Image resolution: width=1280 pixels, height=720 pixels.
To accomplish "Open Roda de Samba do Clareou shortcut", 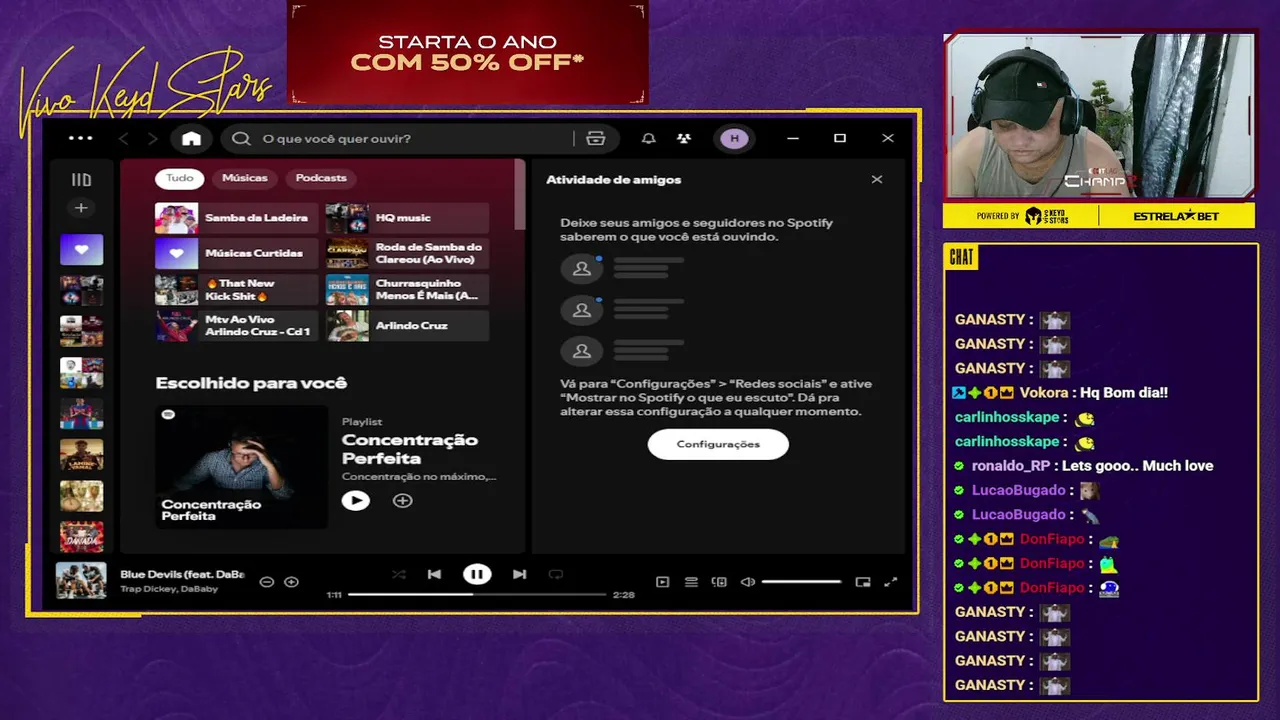I will (x=407, y=254).
